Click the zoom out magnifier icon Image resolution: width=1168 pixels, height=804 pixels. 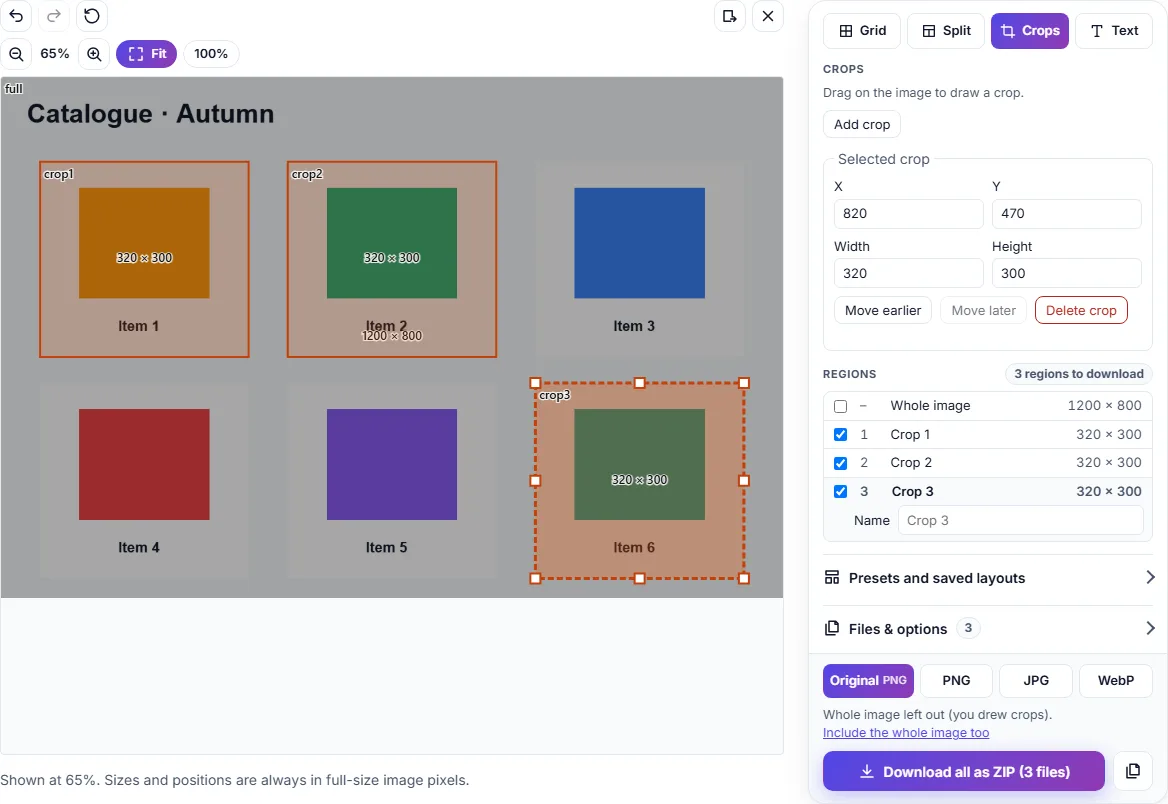[x=16, y=54]
